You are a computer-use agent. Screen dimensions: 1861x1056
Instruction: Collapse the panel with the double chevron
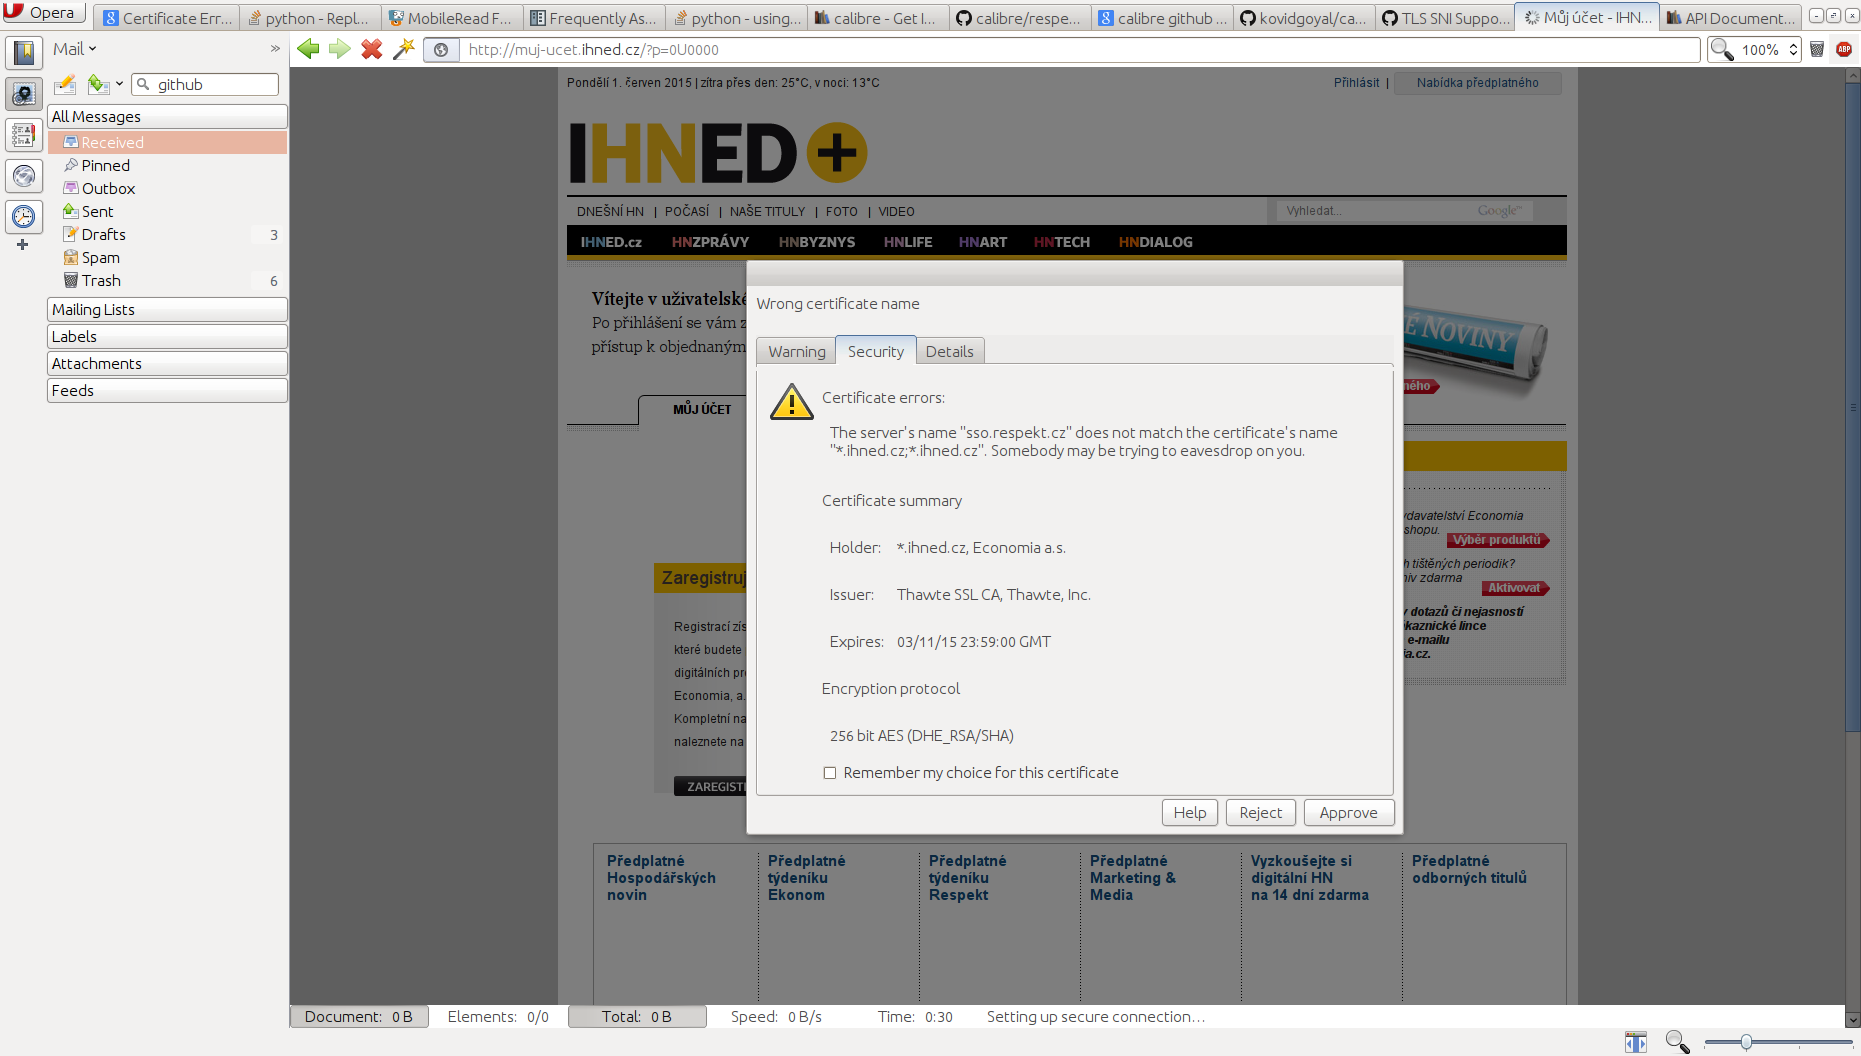tap(275, 49)
